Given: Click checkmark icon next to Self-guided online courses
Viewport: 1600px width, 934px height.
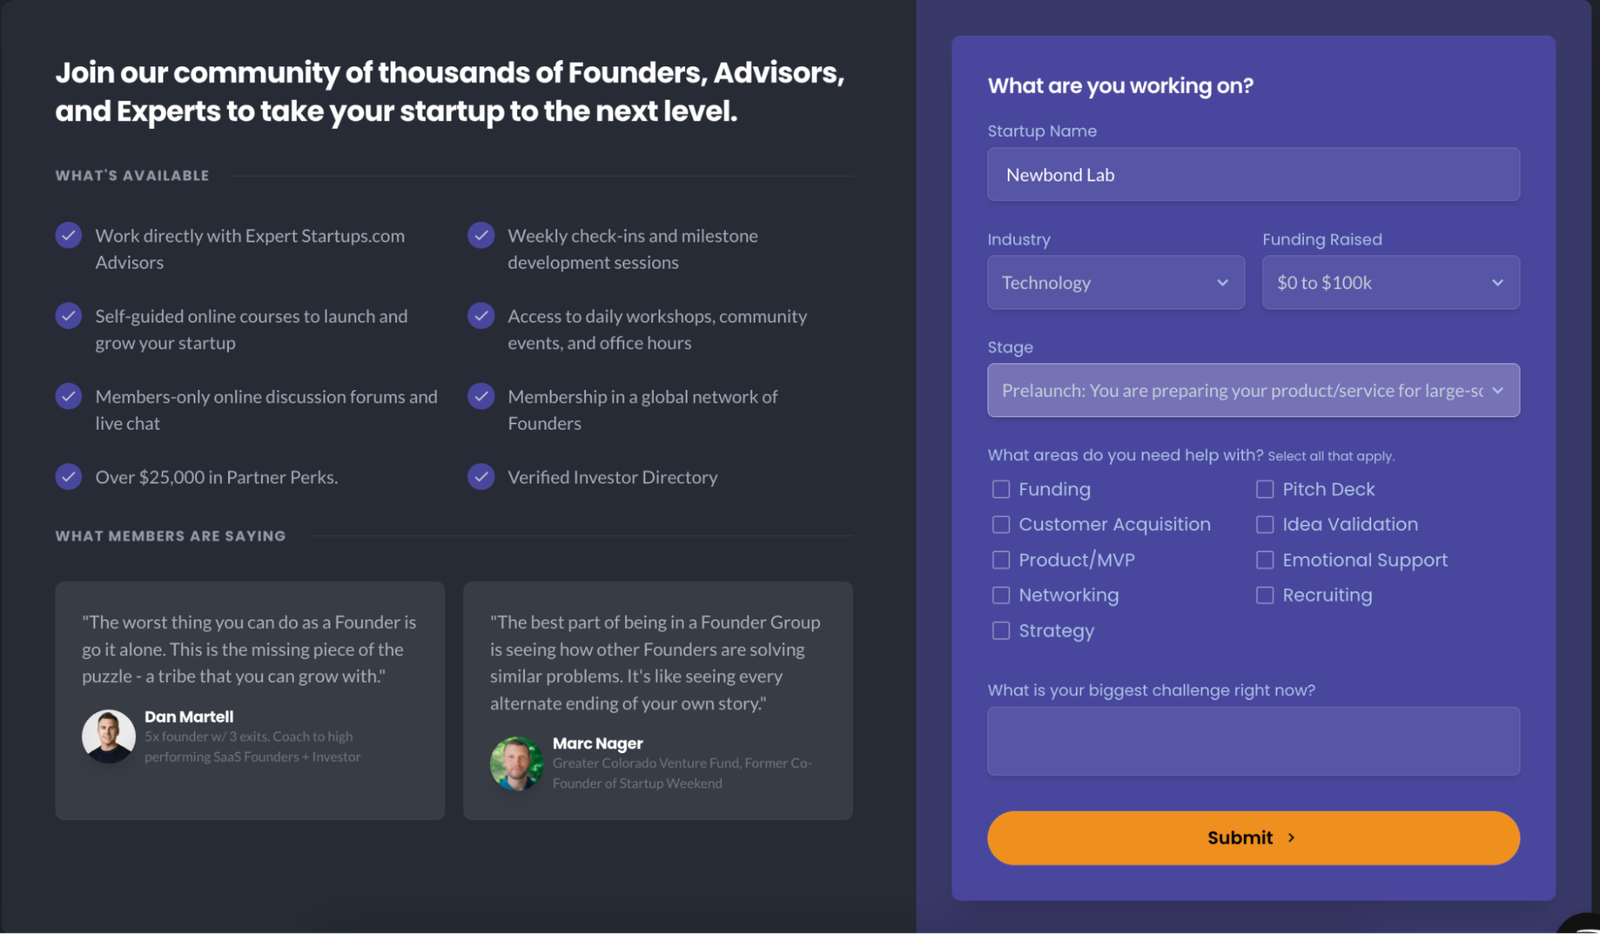Looking at the screenshot, I should coord(68,316).
